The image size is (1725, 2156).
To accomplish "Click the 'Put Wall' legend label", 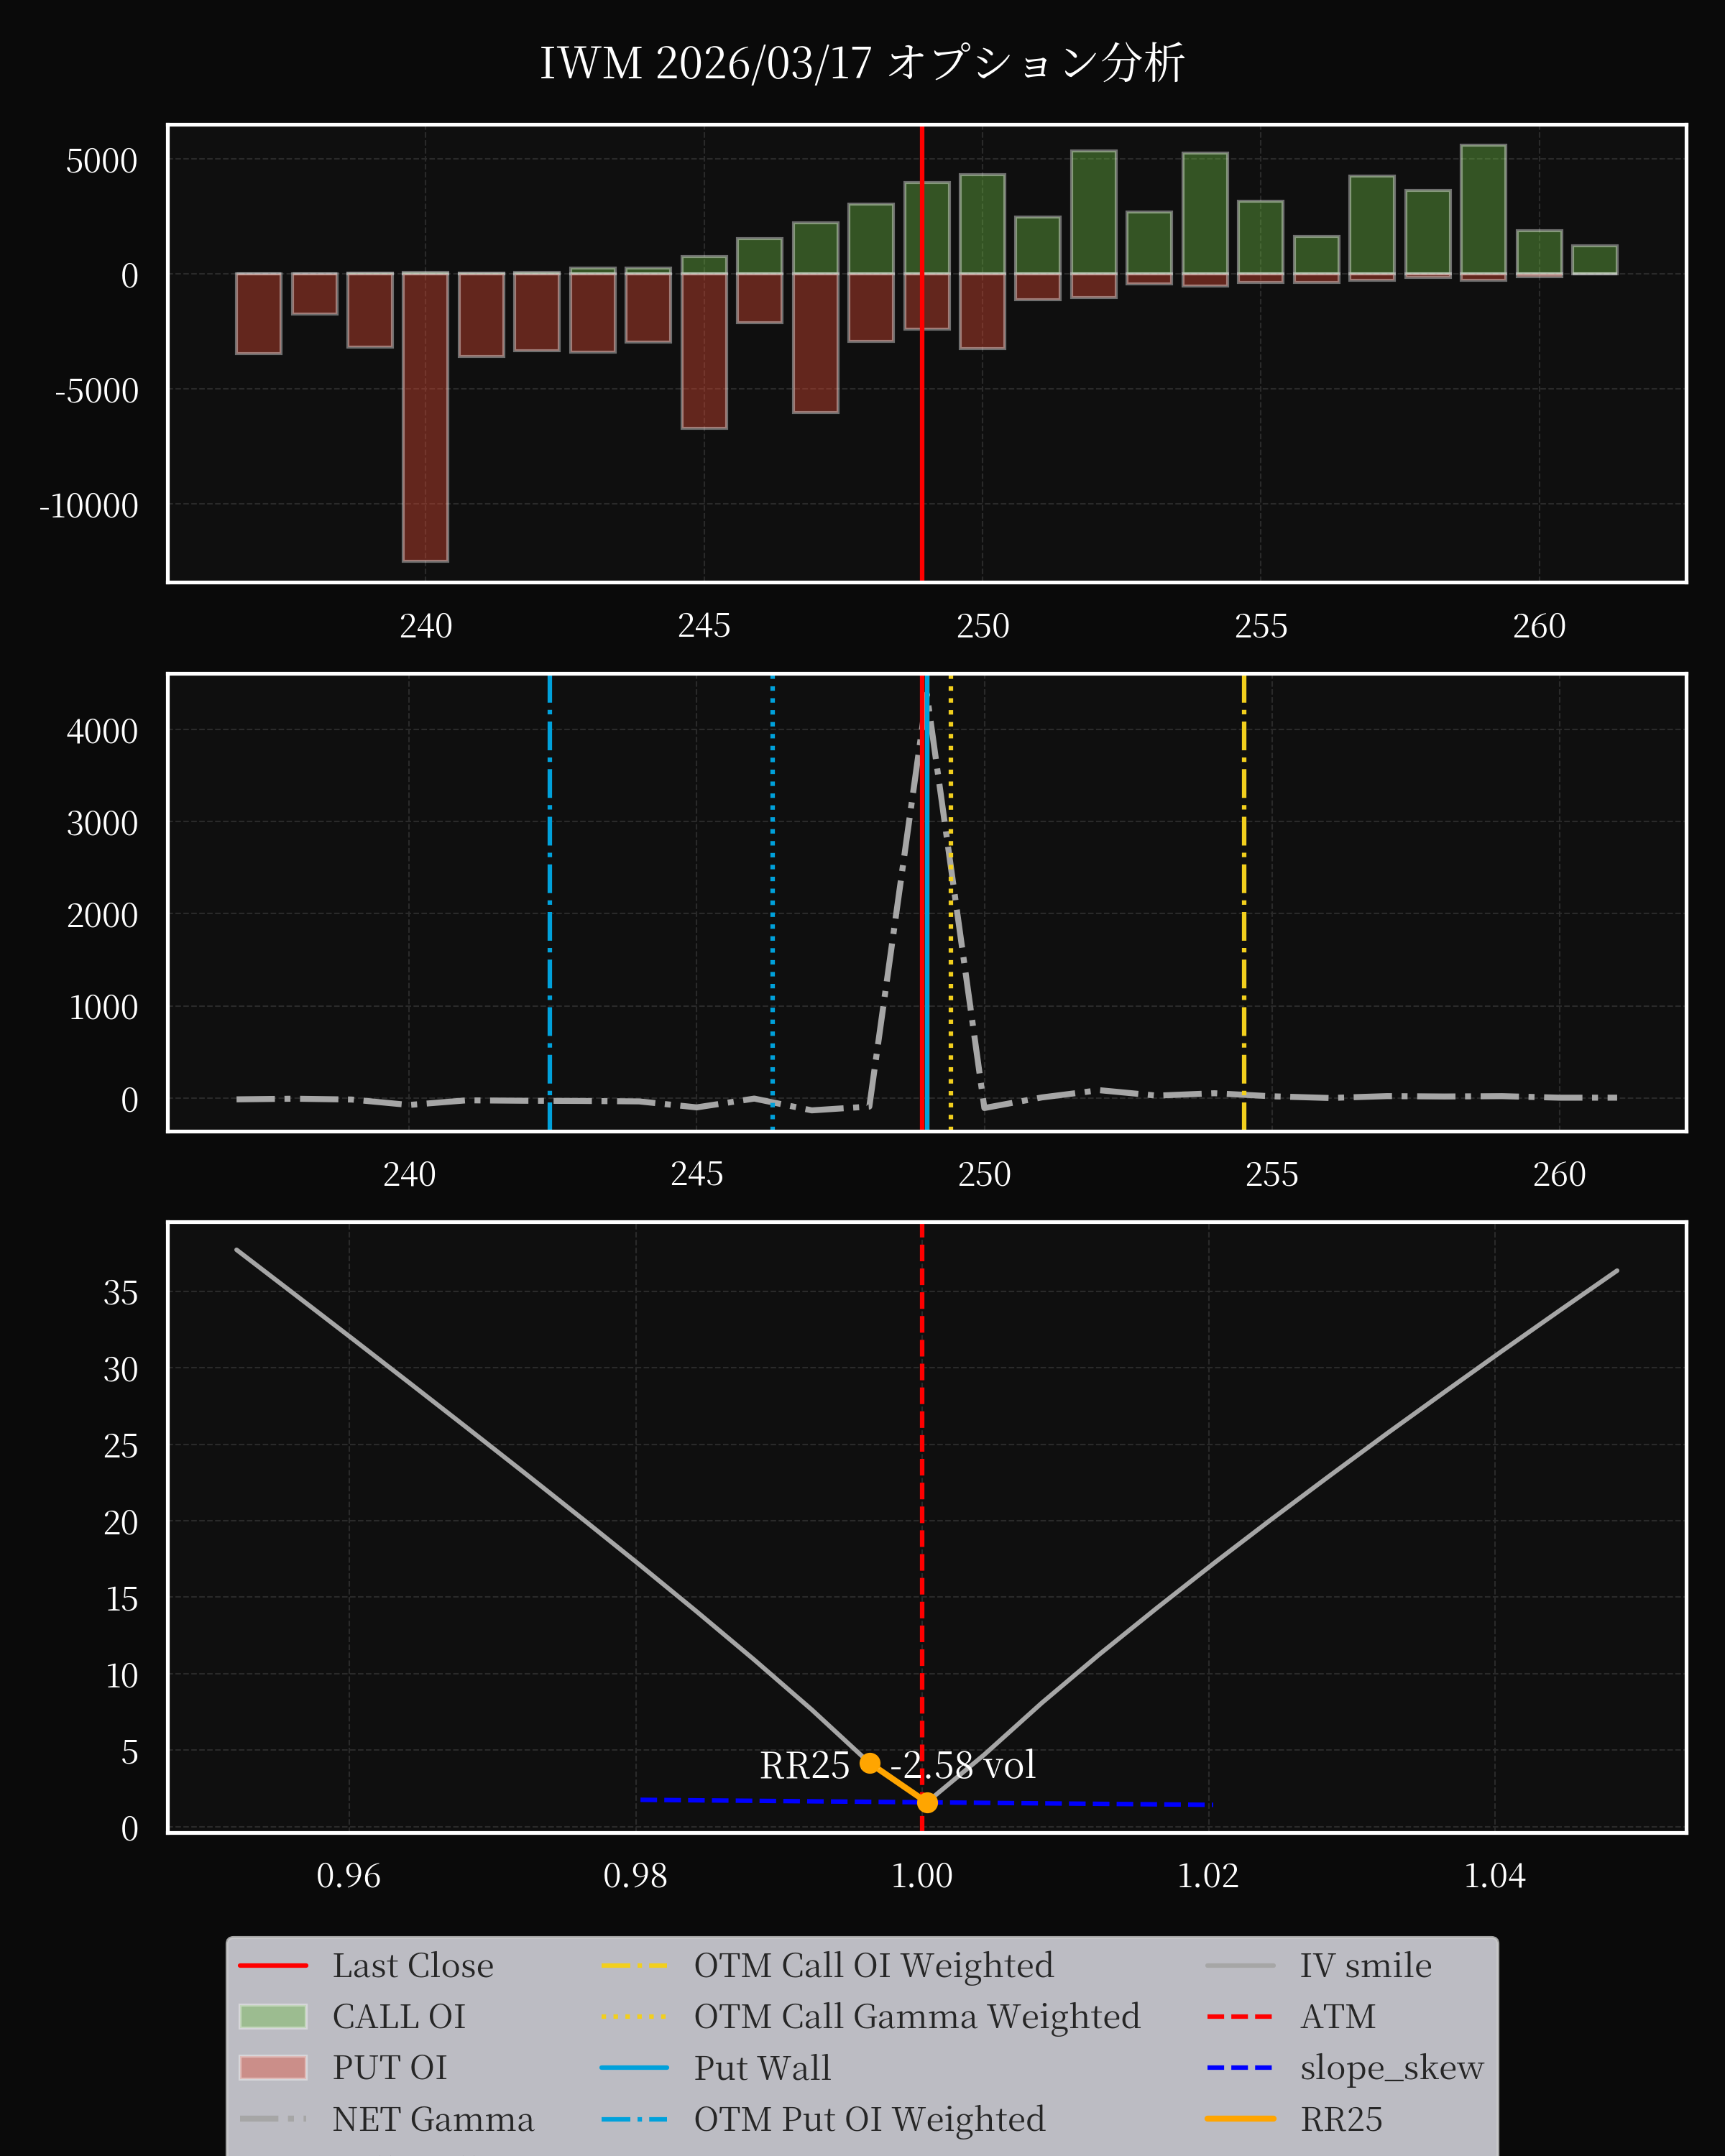I will (762, 2067).
